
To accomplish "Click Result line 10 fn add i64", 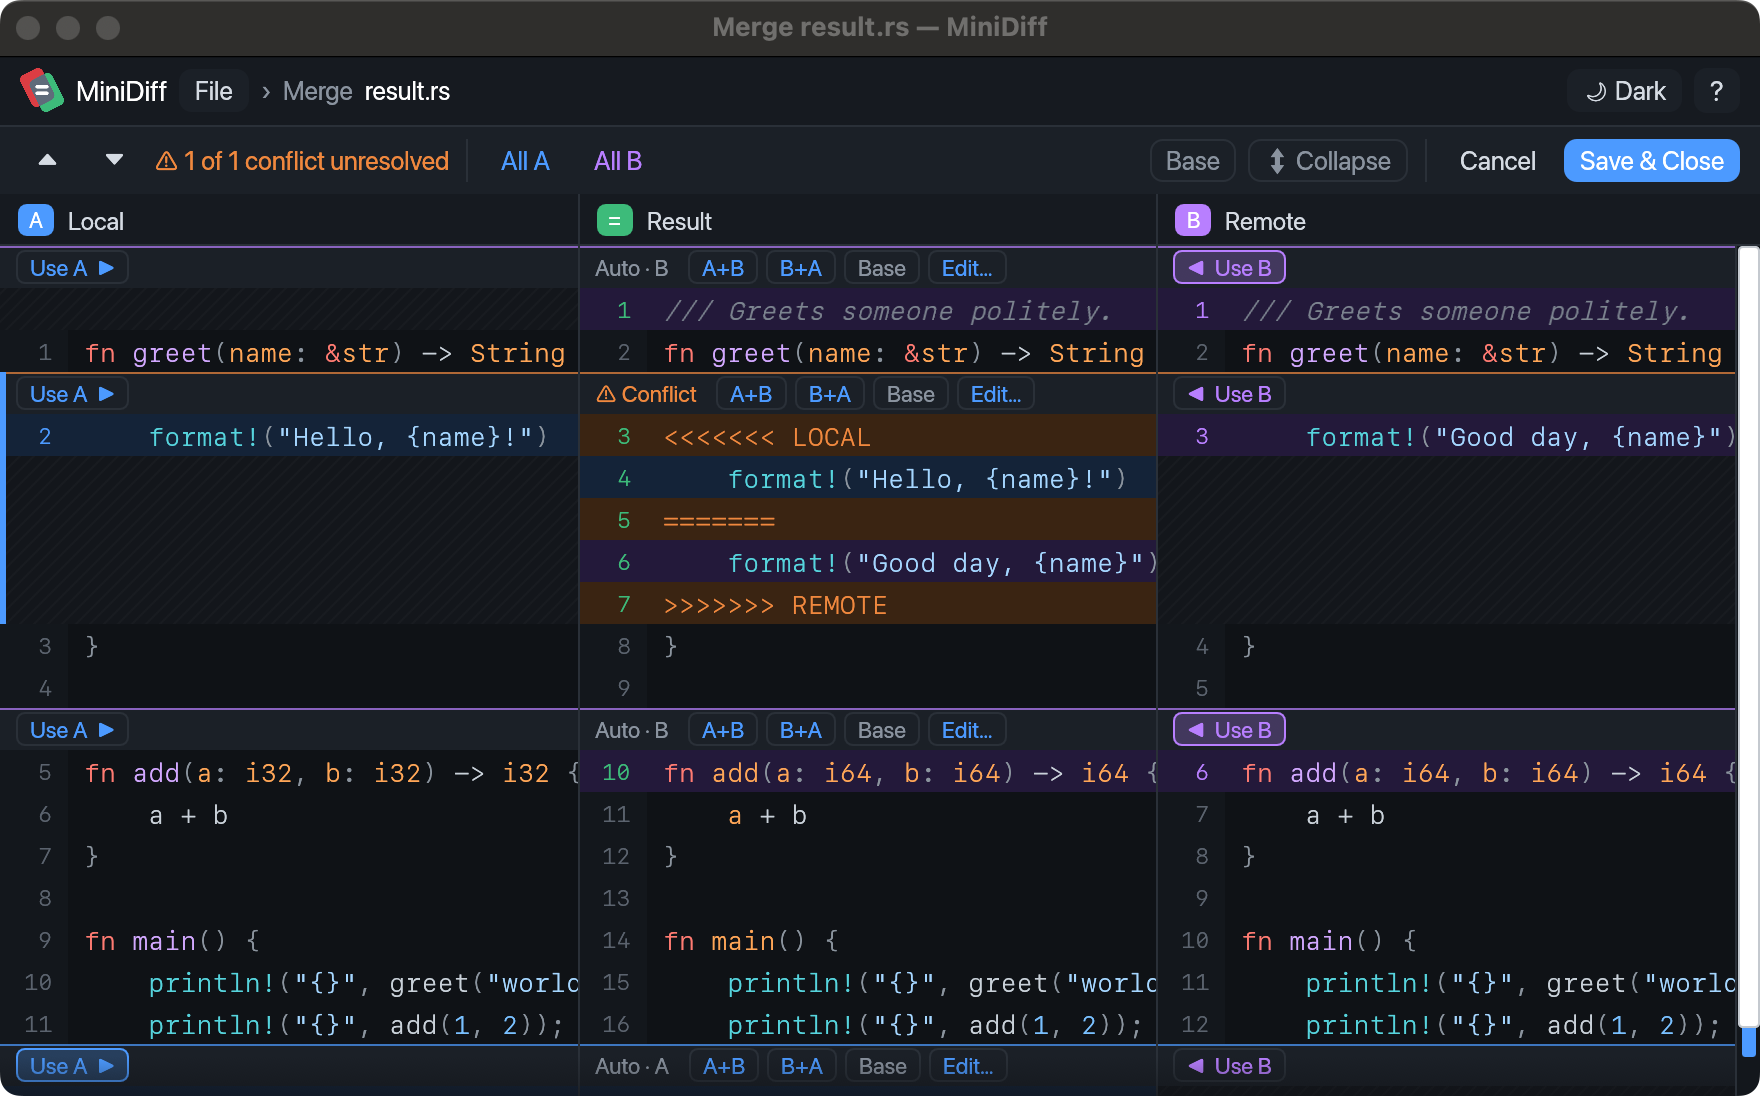I will point(868,772).
